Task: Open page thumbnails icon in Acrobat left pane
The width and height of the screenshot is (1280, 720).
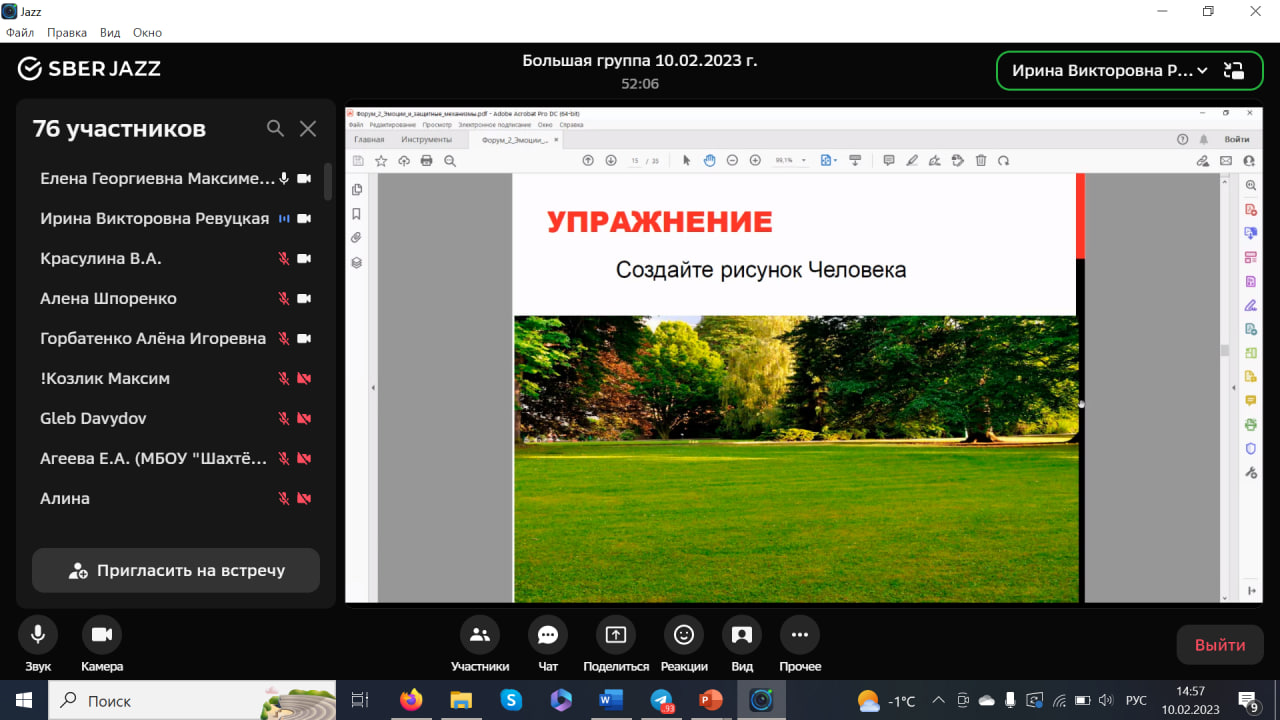Action: click(x=357, y=190)
